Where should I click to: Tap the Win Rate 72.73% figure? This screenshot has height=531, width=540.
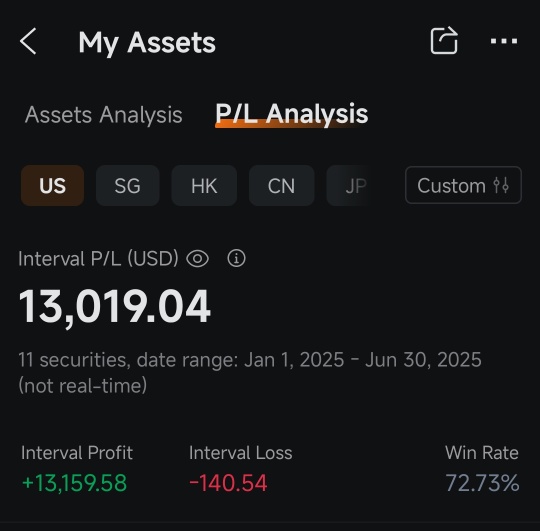pos(482,483)
